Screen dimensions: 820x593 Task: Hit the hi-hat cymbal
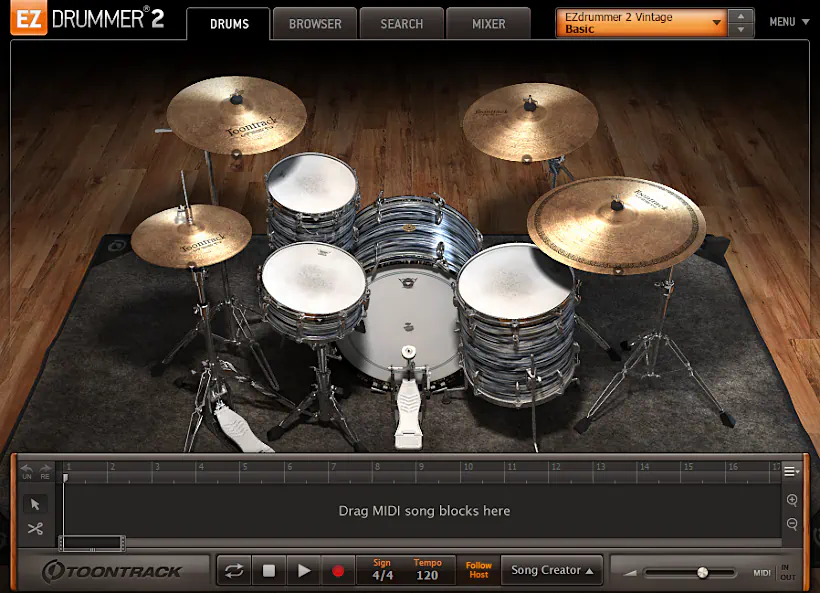(191, 236)
